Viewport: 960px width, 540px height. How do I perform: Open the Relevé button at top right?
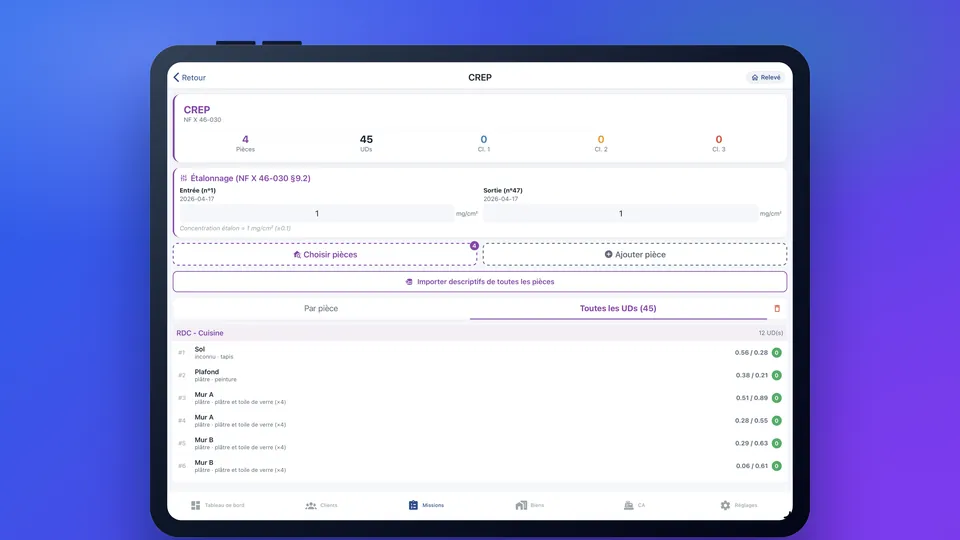[x=766, y=78]
